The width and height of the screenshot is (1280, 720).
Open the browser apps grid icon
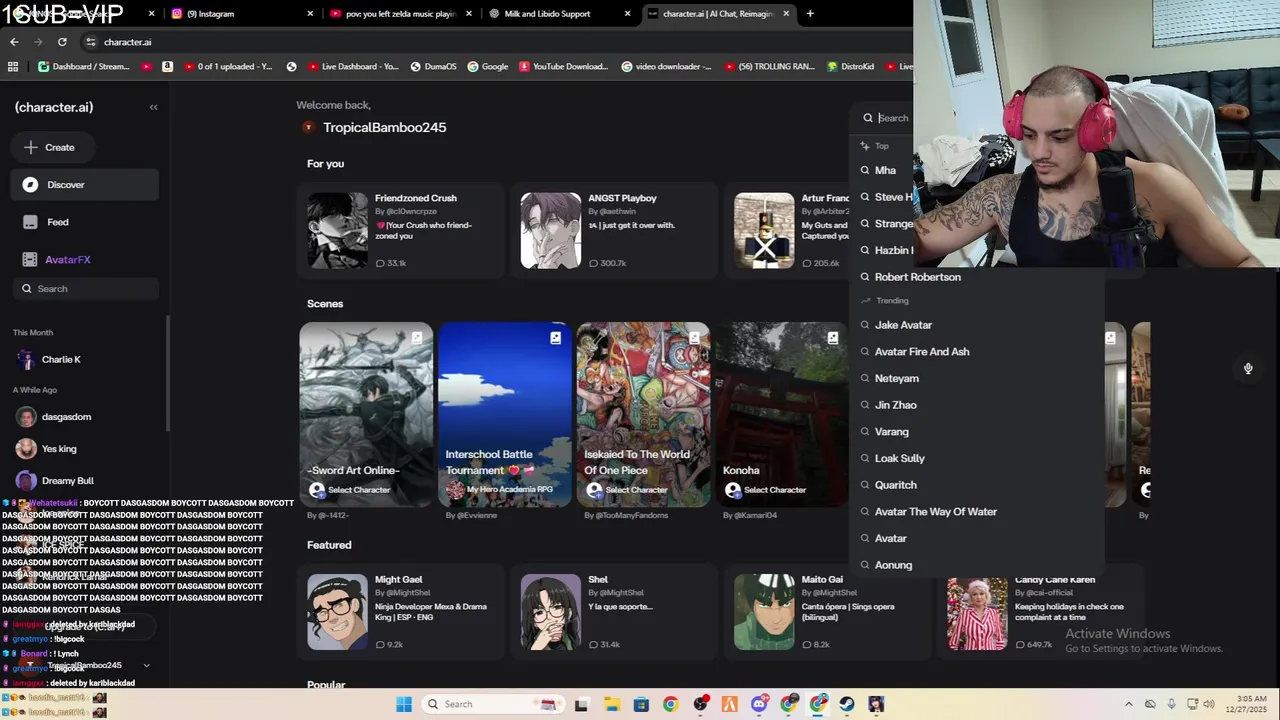(x=13, y=67)
